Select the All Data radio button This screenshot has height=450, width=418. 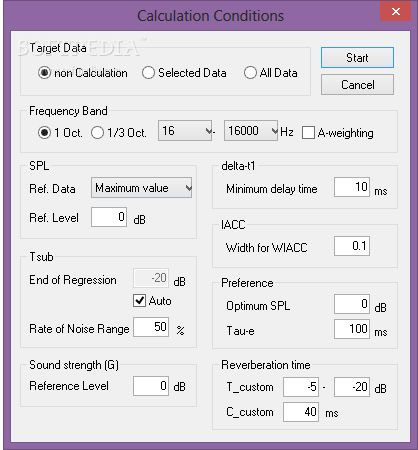coord(270,73)
